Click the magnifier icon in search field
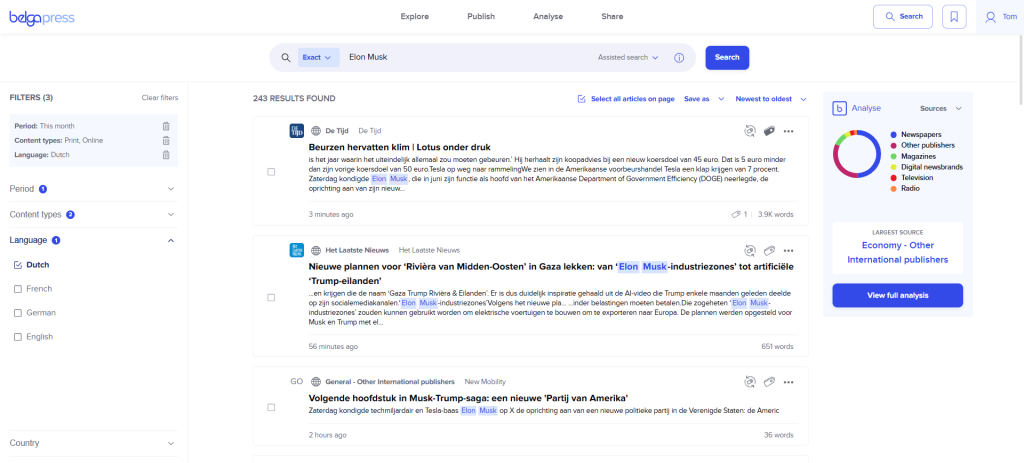The width and height of the screenshot is (1024, 463). [285, 57]
